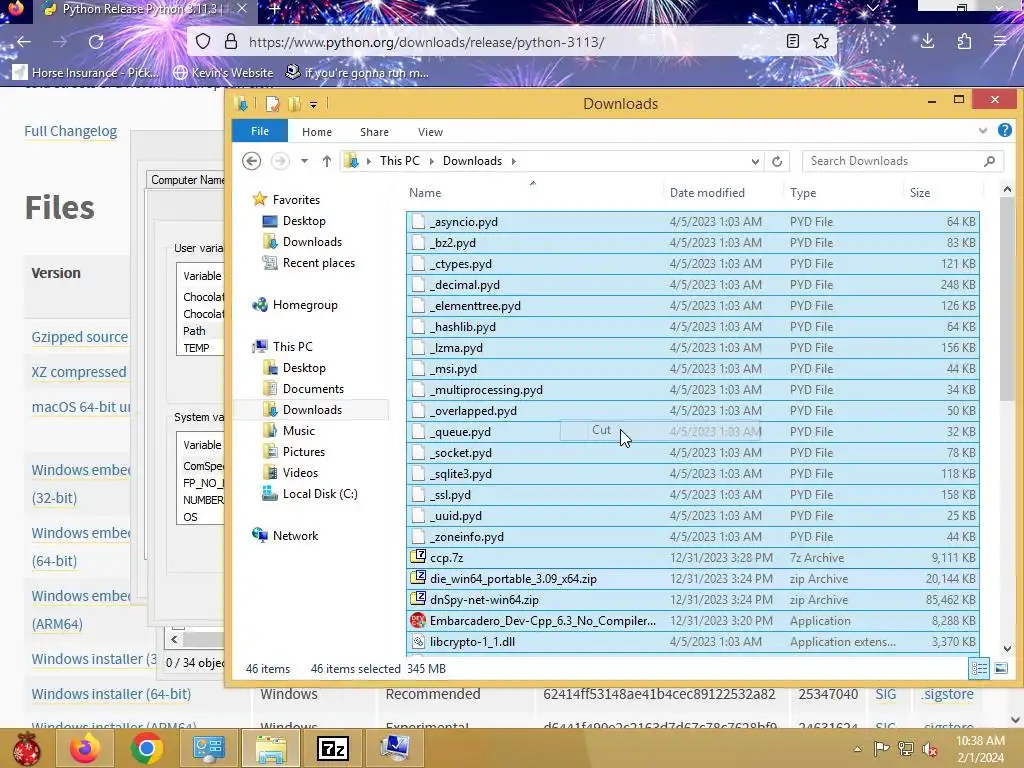Open the Full Changelog link
This screenshot has width=1024, height=768.
(x=71, y=131)
